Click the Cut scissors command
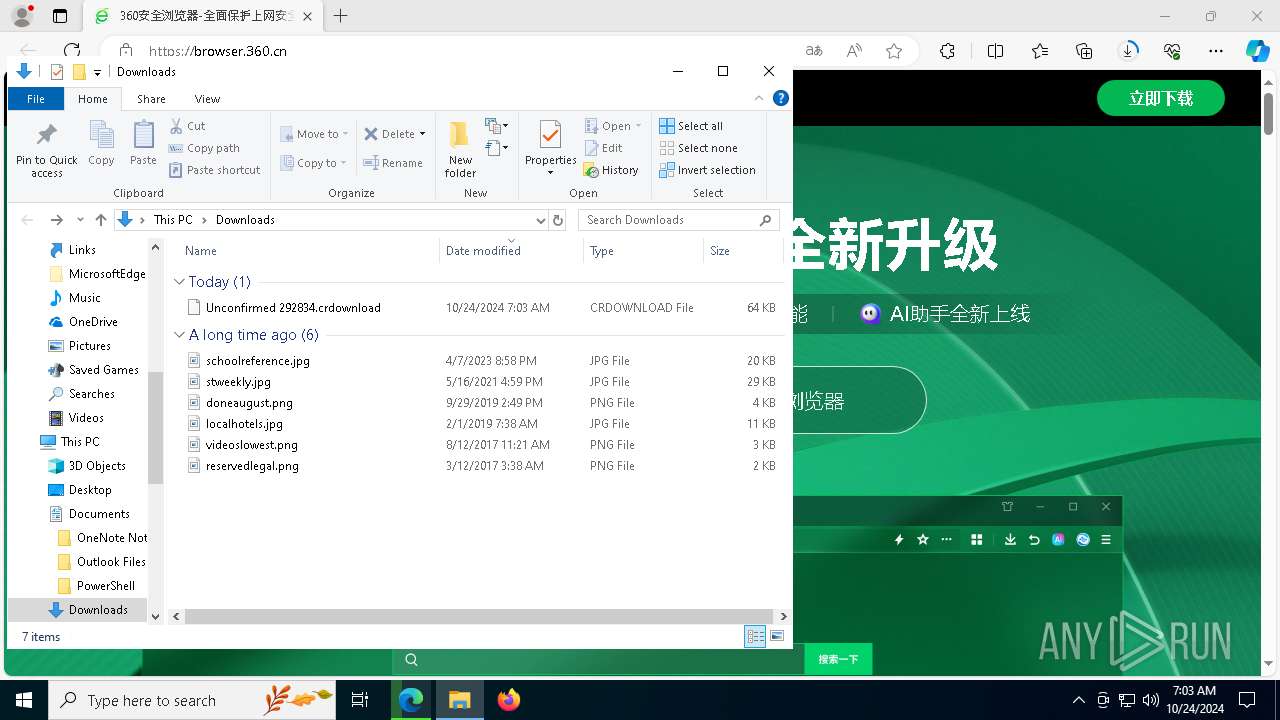Image resolution: width=1280 pixels, height=720 pixels. 188,126
